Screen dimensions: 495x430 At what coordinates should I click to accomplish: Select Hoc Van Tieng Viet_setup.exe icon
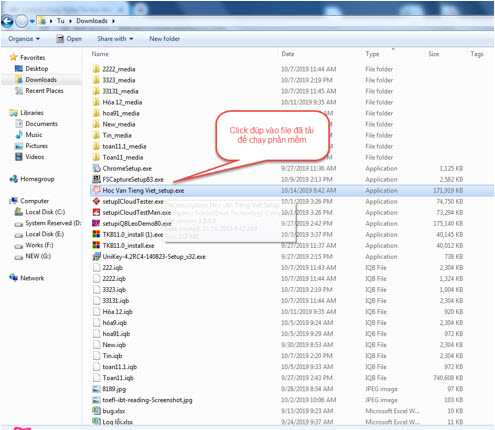(x=96, y=190)
